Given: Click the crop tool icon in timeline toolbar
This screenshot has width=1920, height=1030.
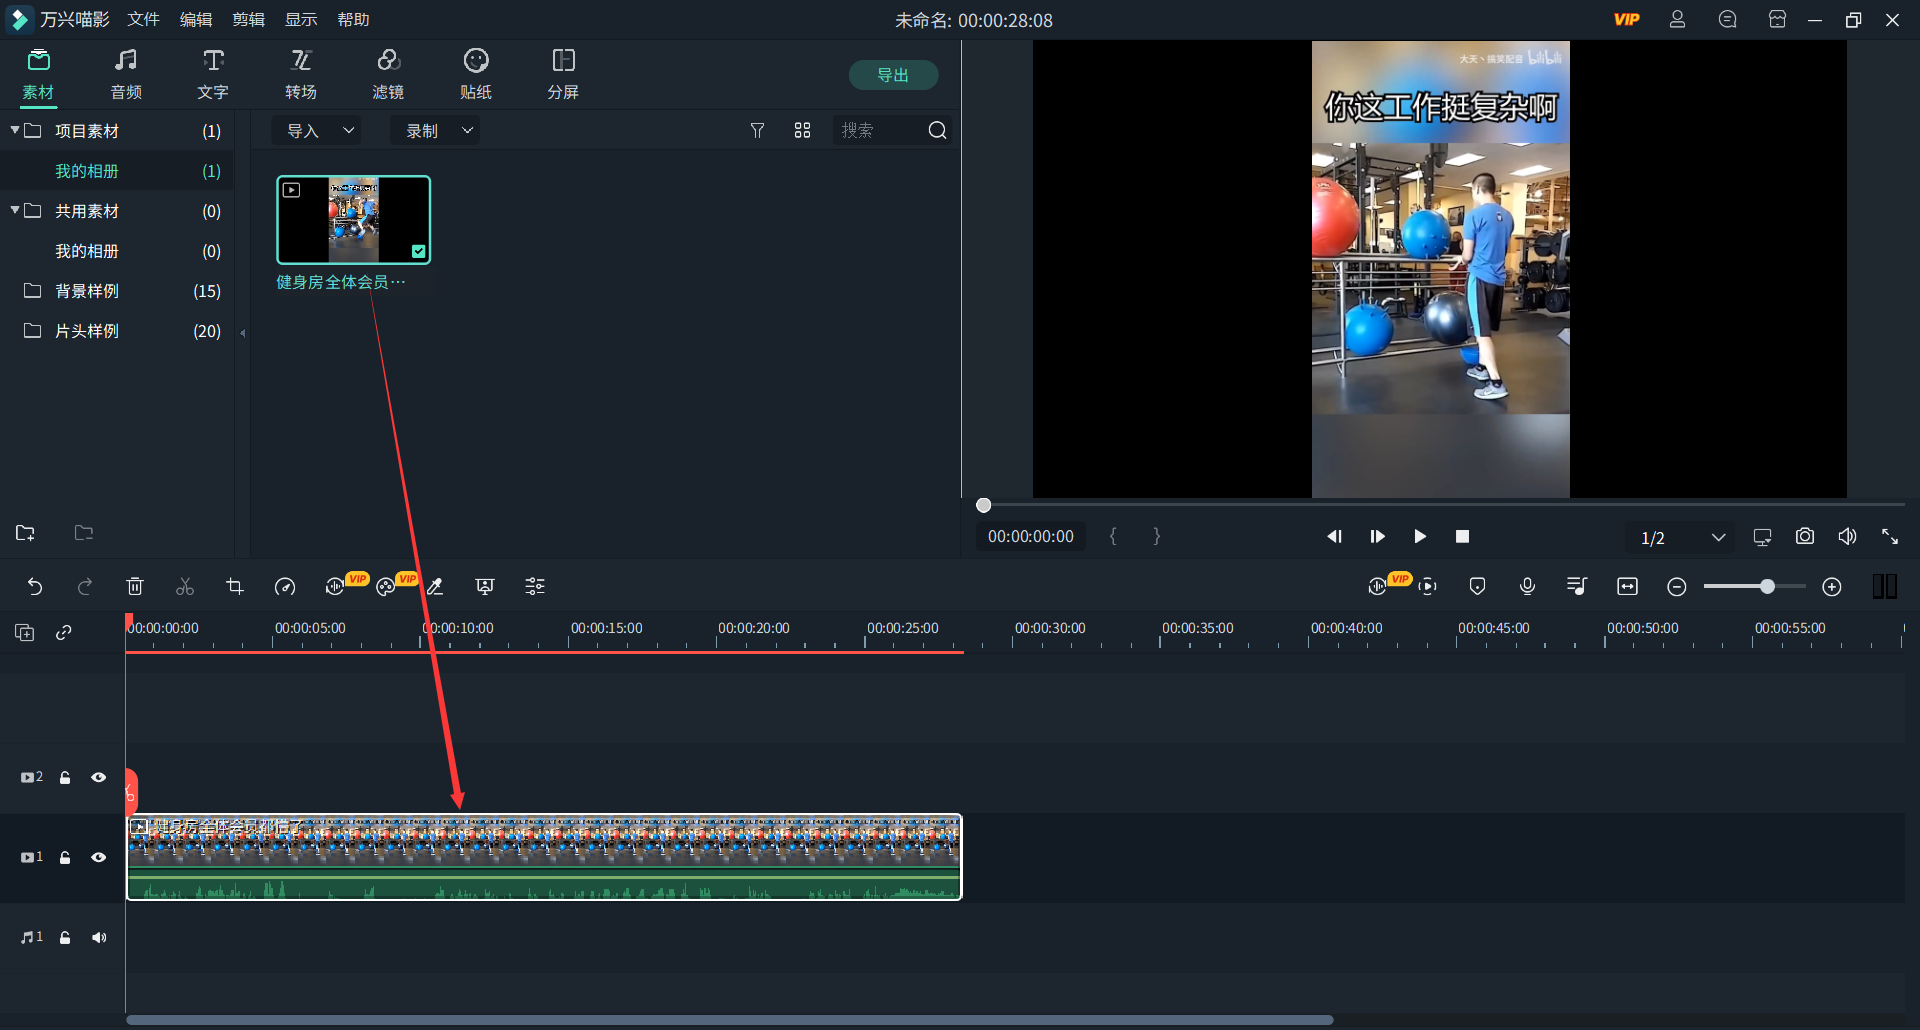Looking at the screenshot, I should coord(235,587).
